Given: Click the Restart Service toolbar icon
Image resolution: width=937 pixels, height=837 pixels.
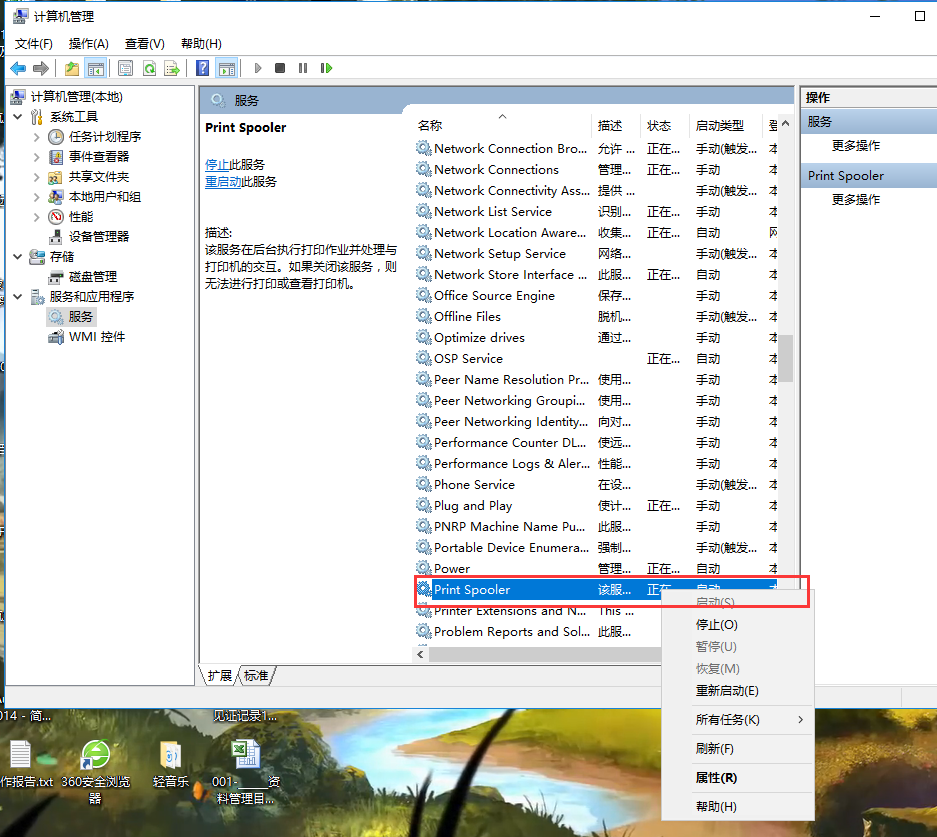Looking at the screenshot, I should [326, 68].
